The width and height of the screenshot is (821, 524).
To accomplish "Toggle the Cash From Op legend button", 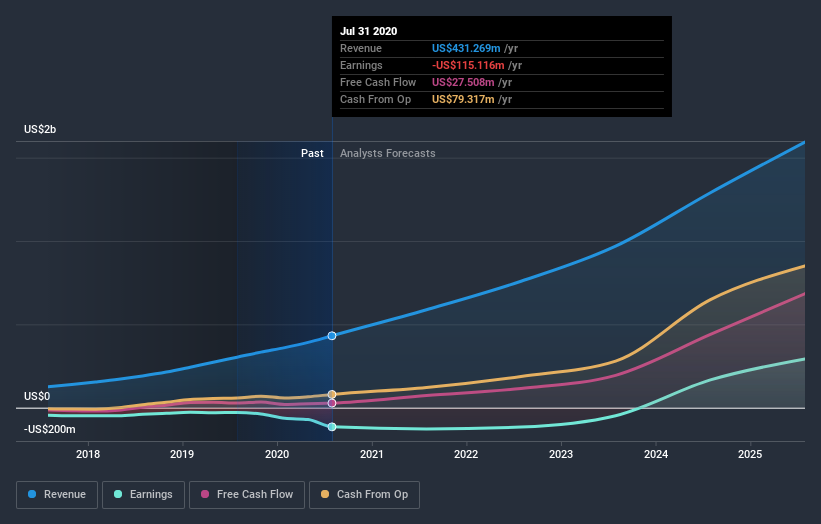I will pyautogui.click(x=364, y=495).
